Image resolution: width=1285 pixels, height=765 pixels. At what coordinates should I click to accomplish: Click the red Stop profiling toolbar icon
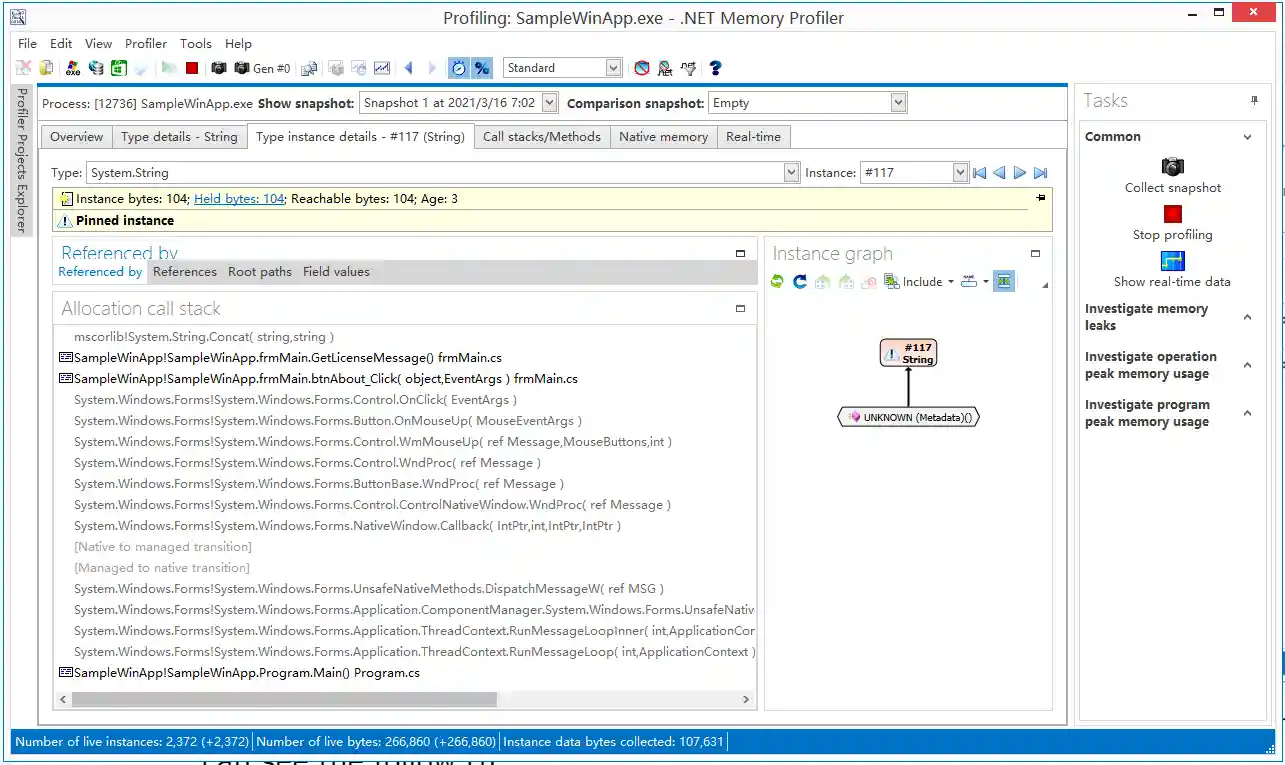192,68
